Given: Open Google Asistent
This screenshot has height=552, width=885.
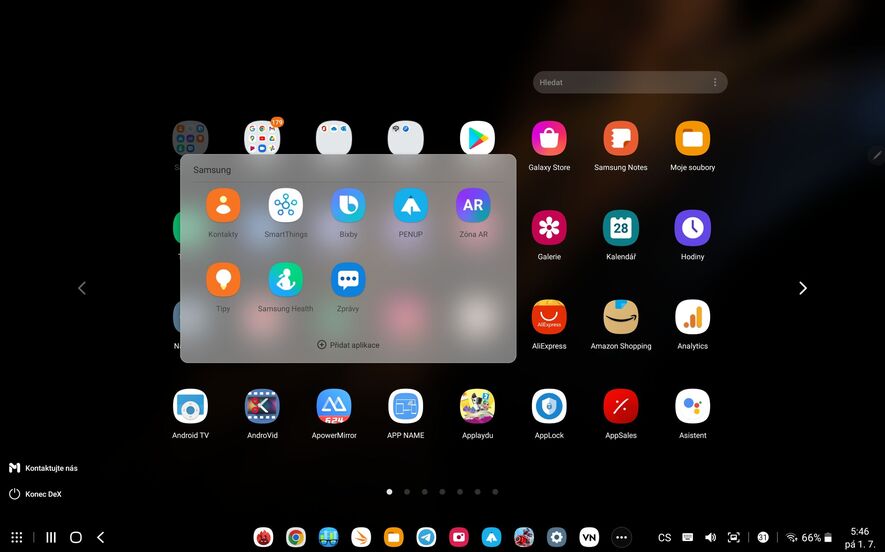Looking at the screenshot, I should point(693,406).
